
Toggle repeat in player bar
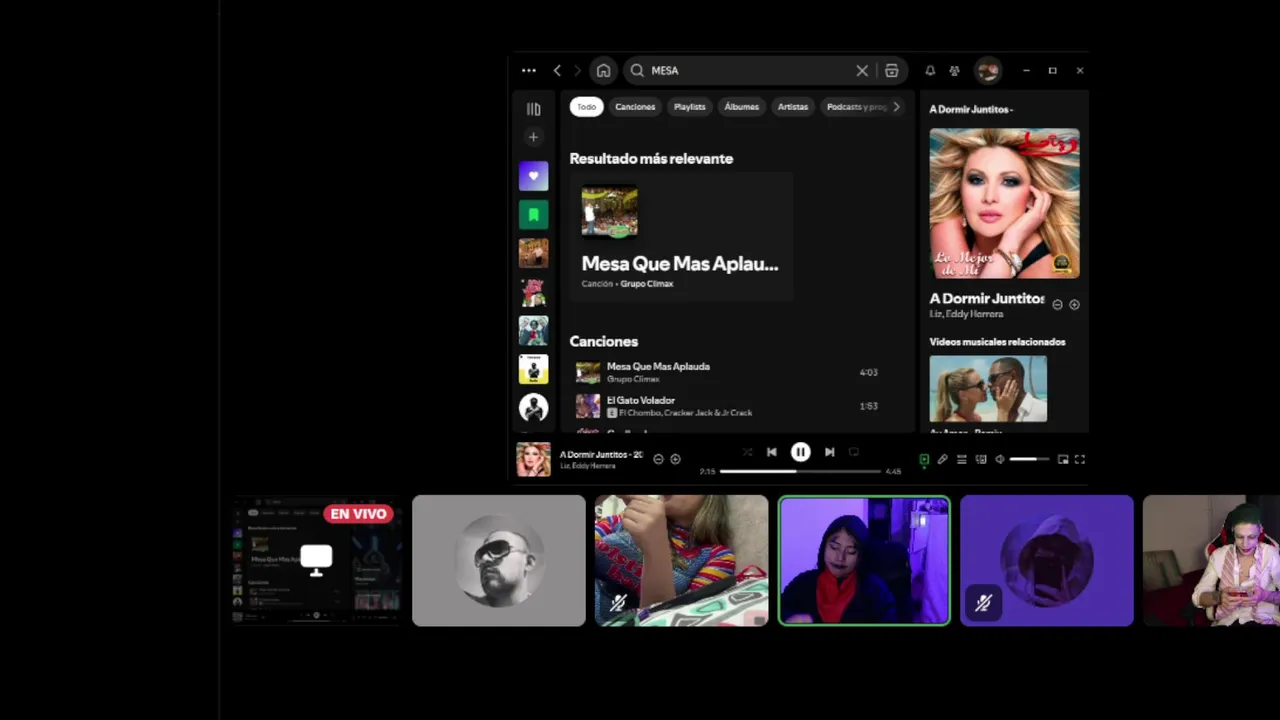[853, 452]
